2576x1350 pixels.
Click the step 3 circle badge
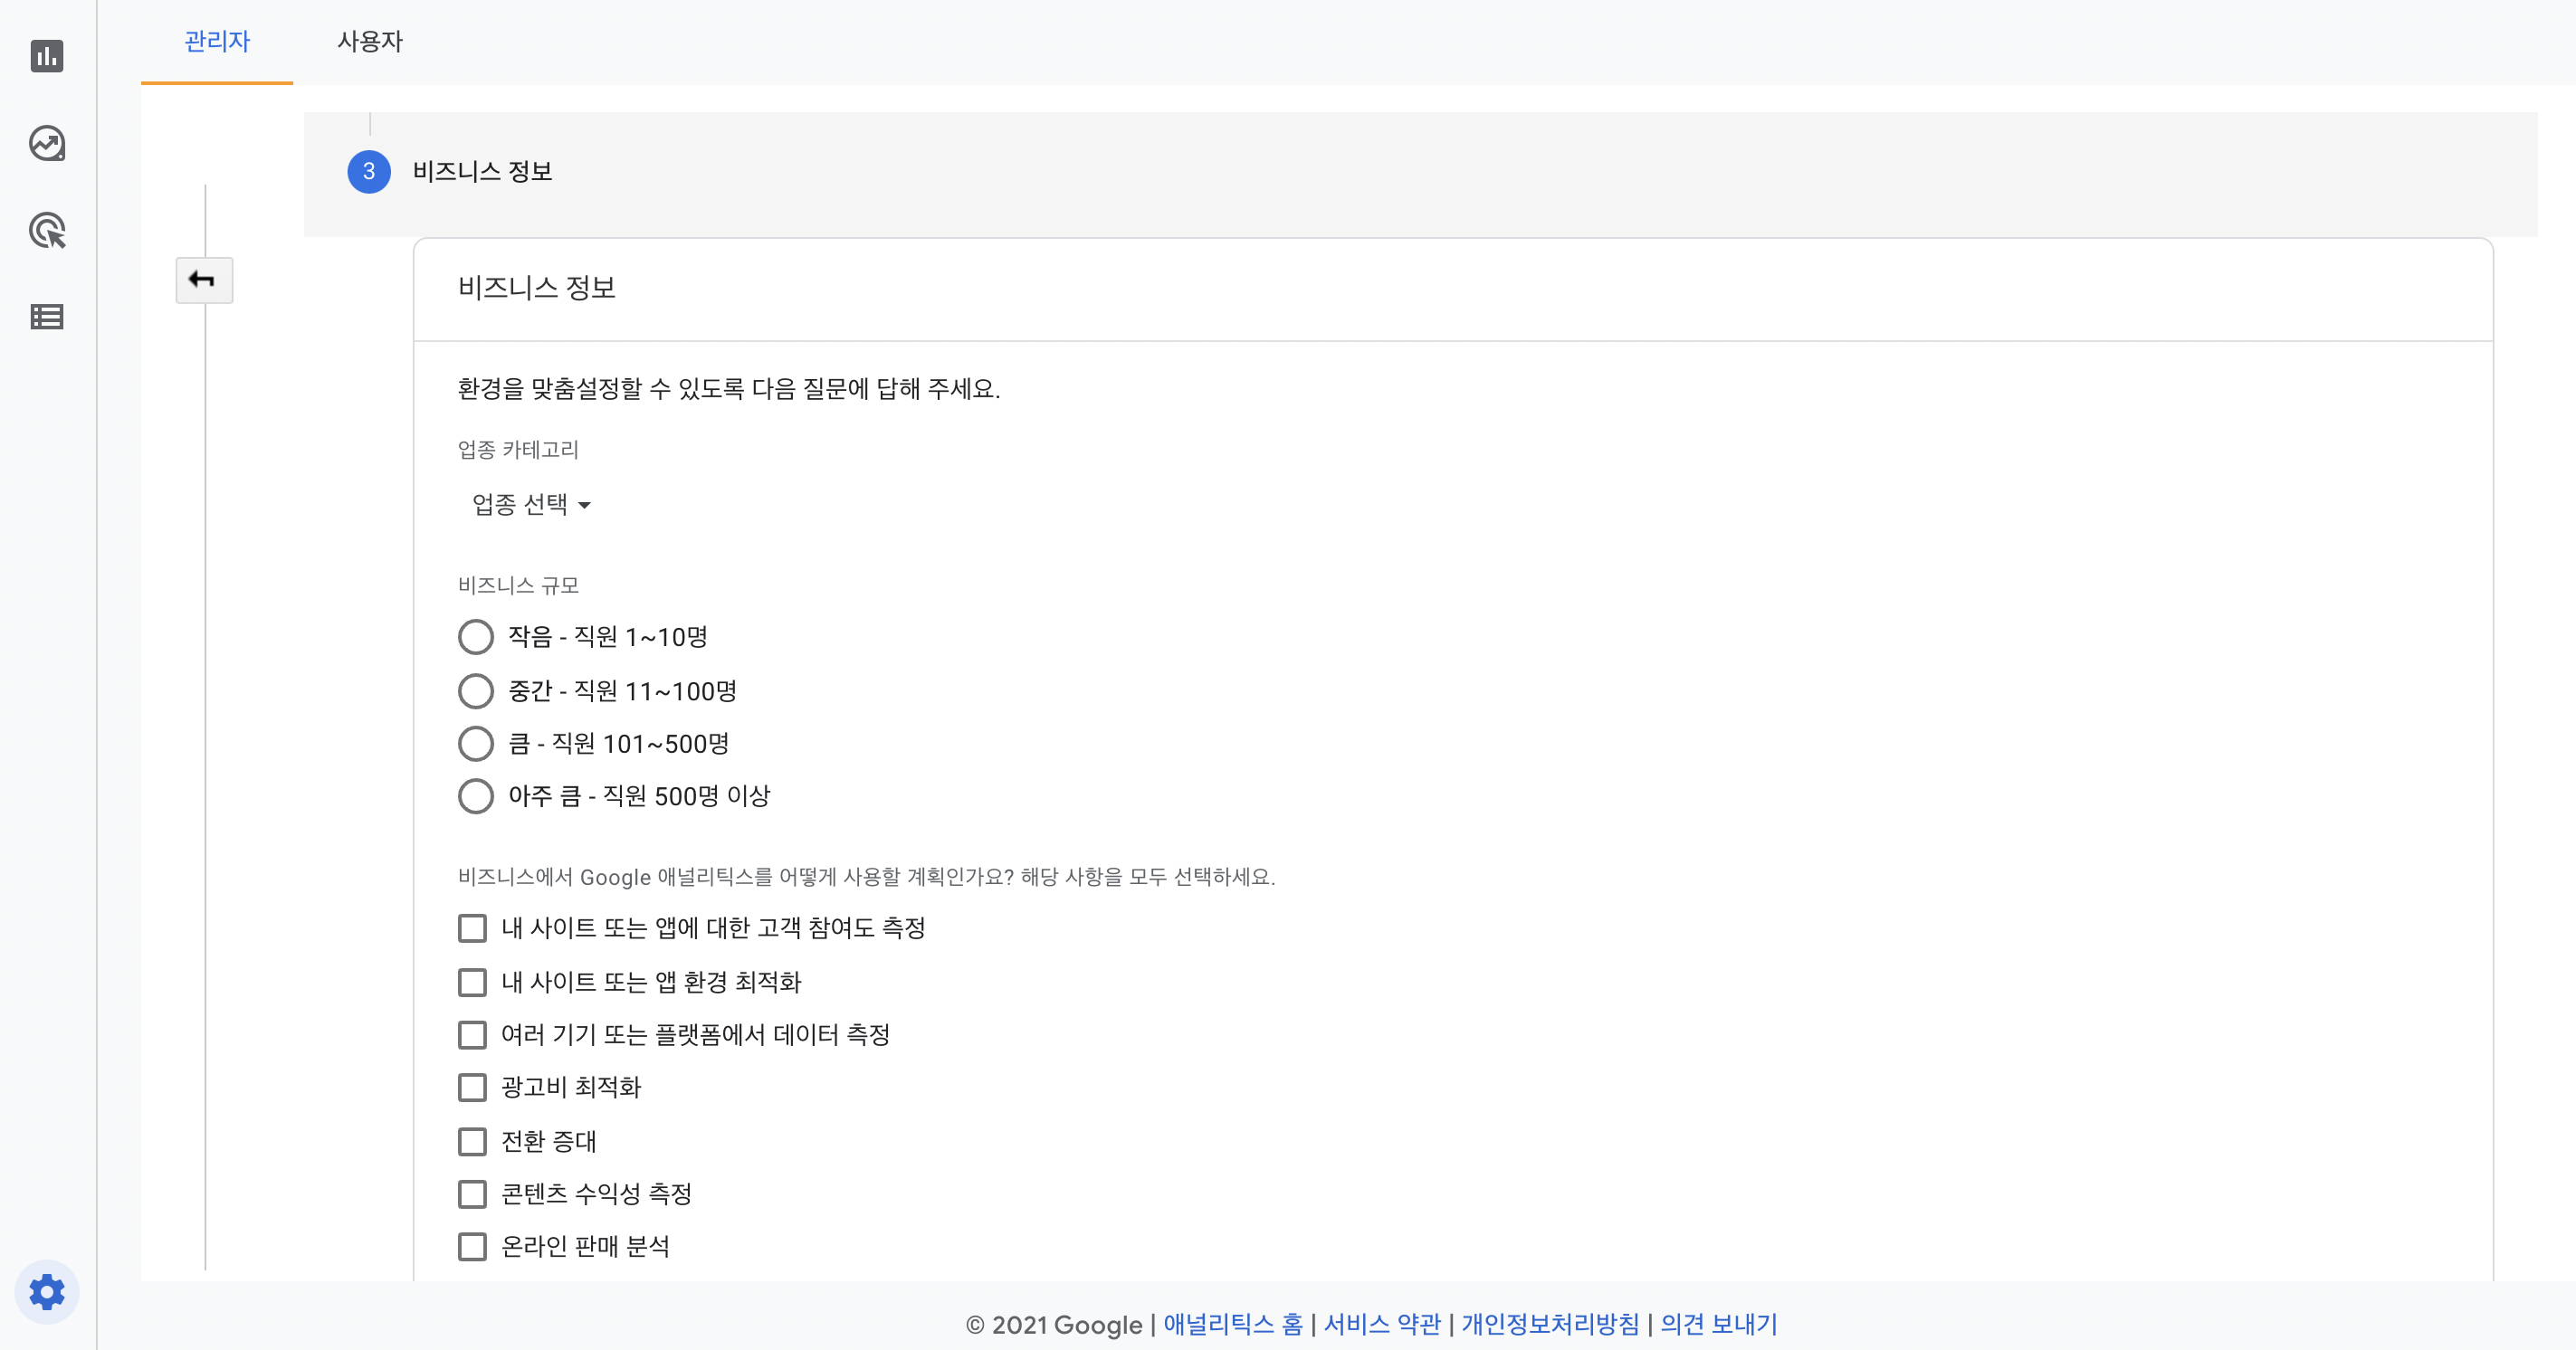tap(369, 172)
